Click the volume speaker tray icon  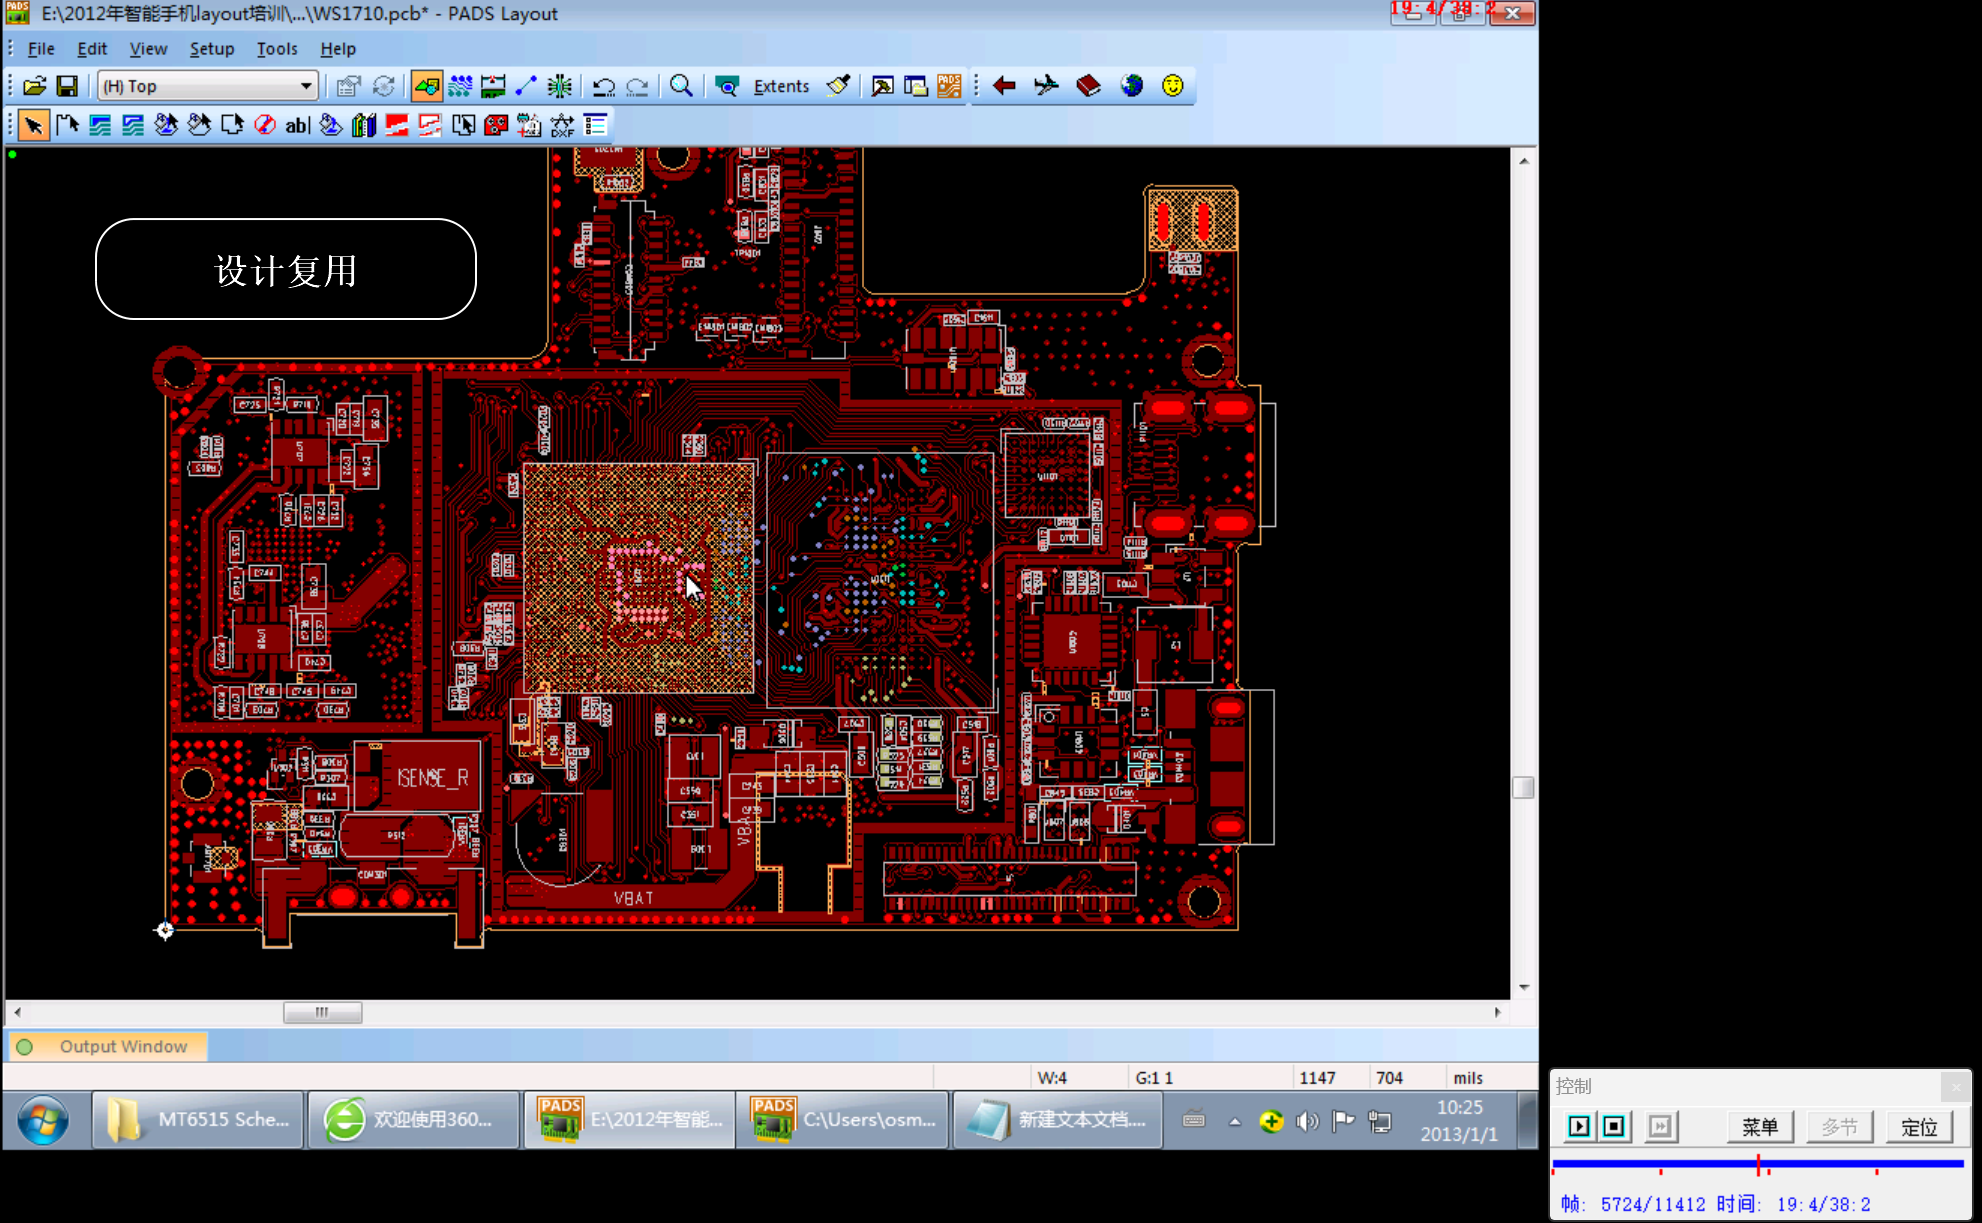coord(1307,1121)
